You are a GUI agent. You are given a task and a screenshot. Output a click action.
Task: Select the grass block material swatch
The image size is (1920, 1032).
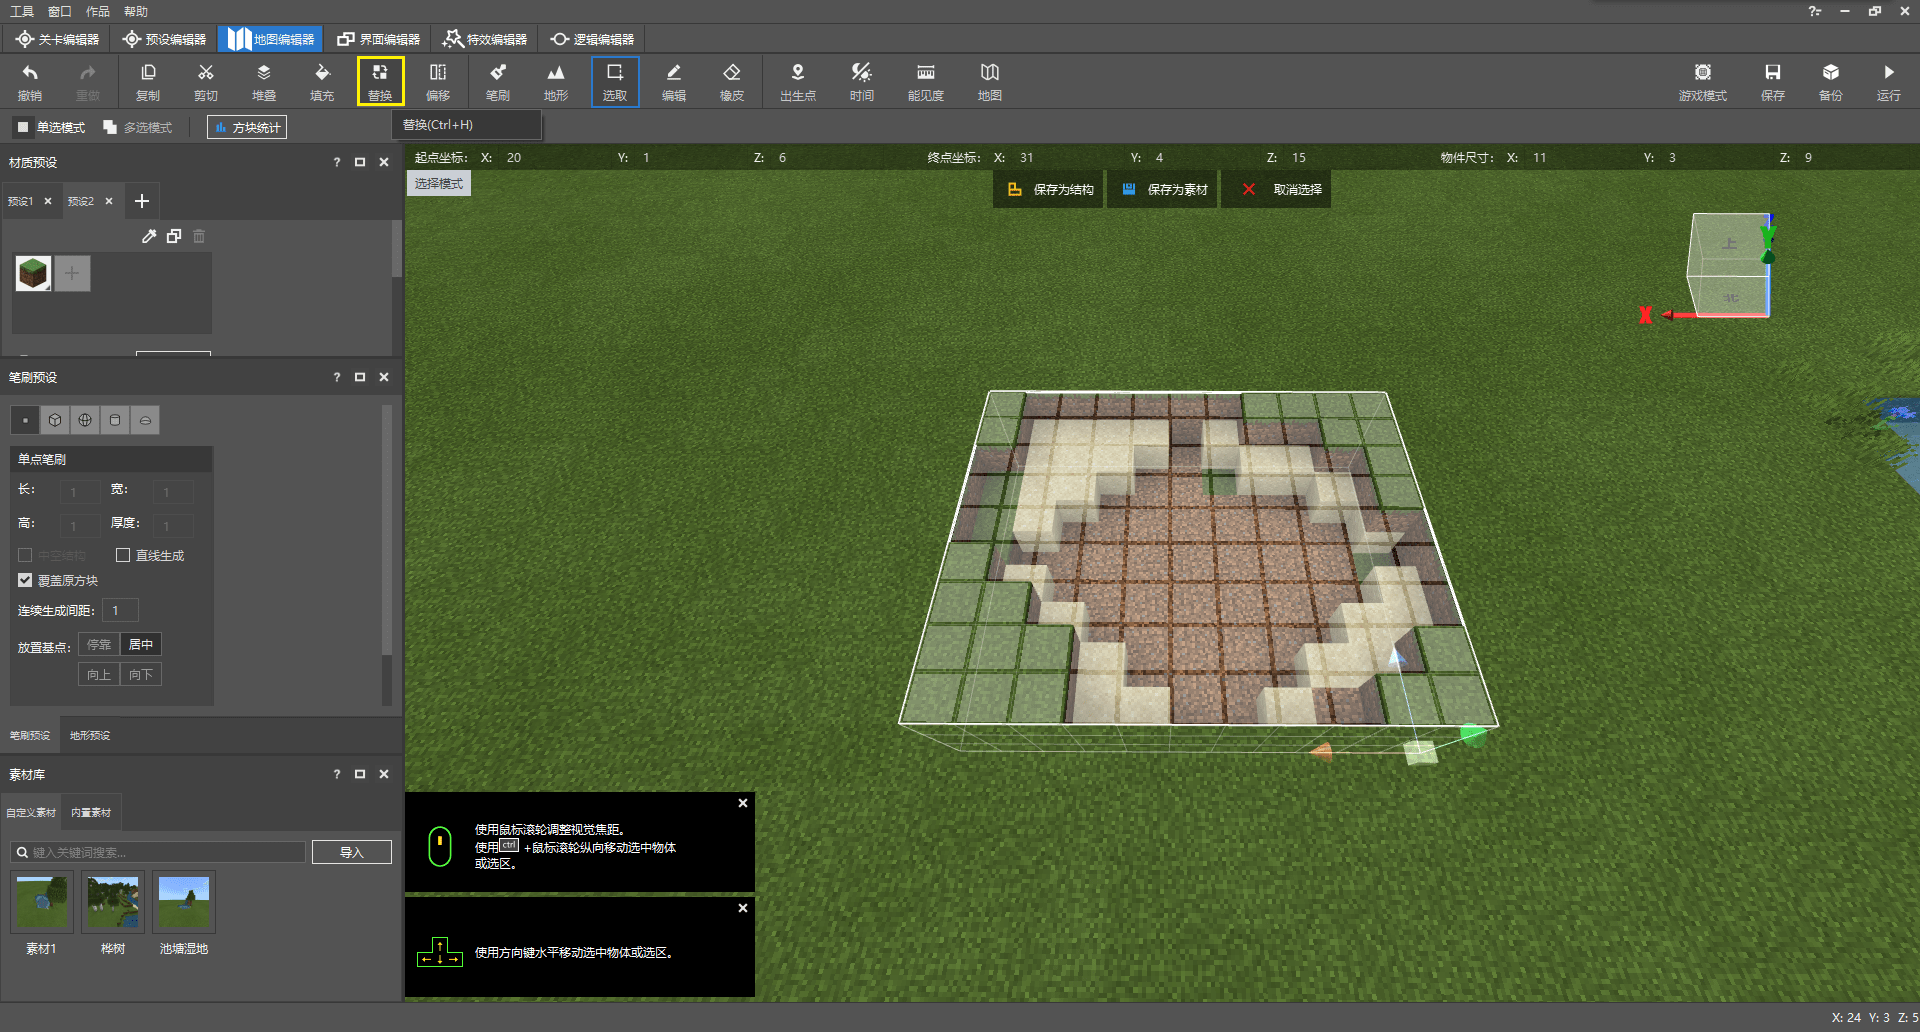click(x=33, y=273)
